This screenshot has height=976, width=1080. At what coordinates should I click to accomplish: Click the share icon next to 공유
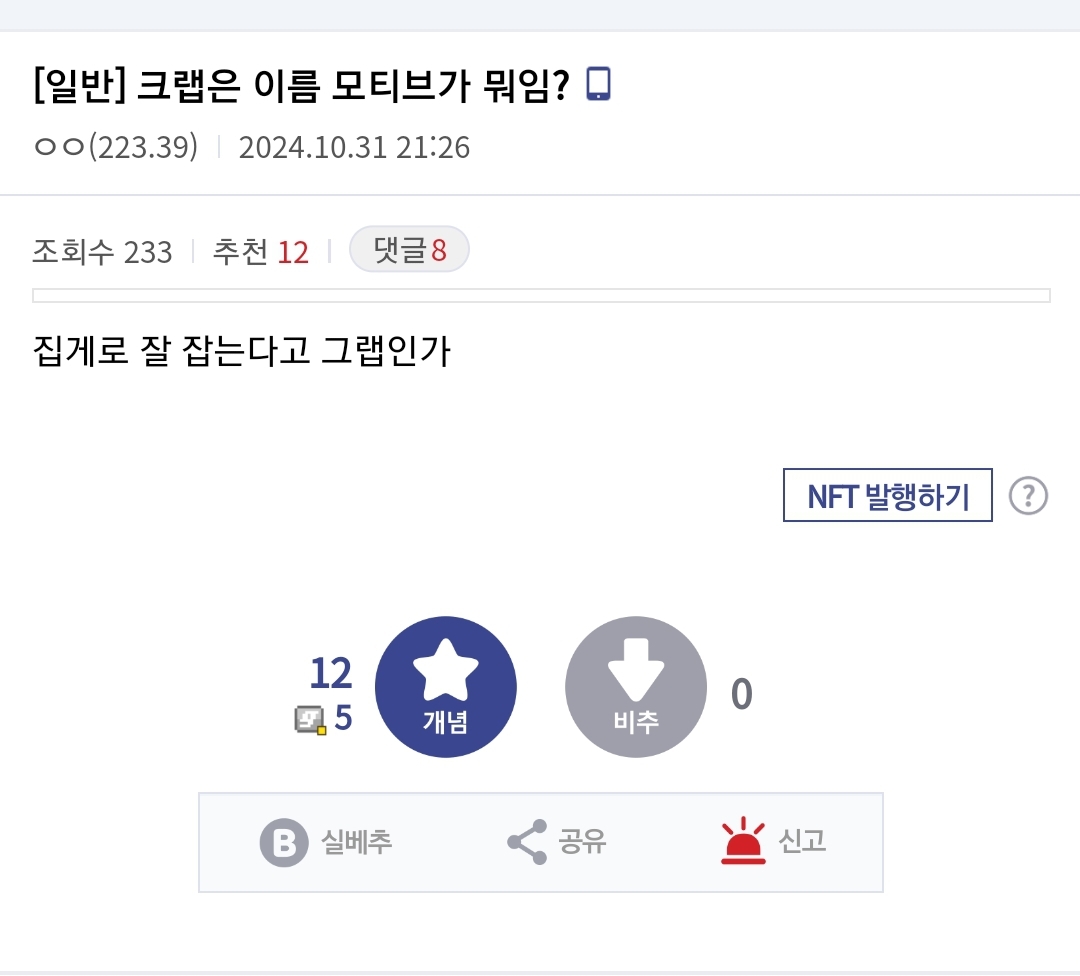coord(528,842)
